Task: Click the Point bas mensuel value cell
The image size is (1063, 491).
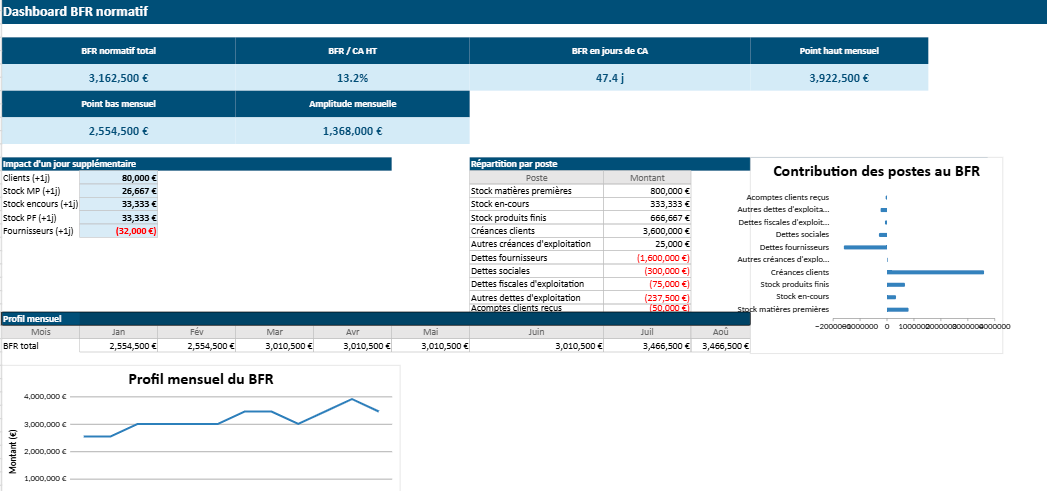Action: point(118,131)
